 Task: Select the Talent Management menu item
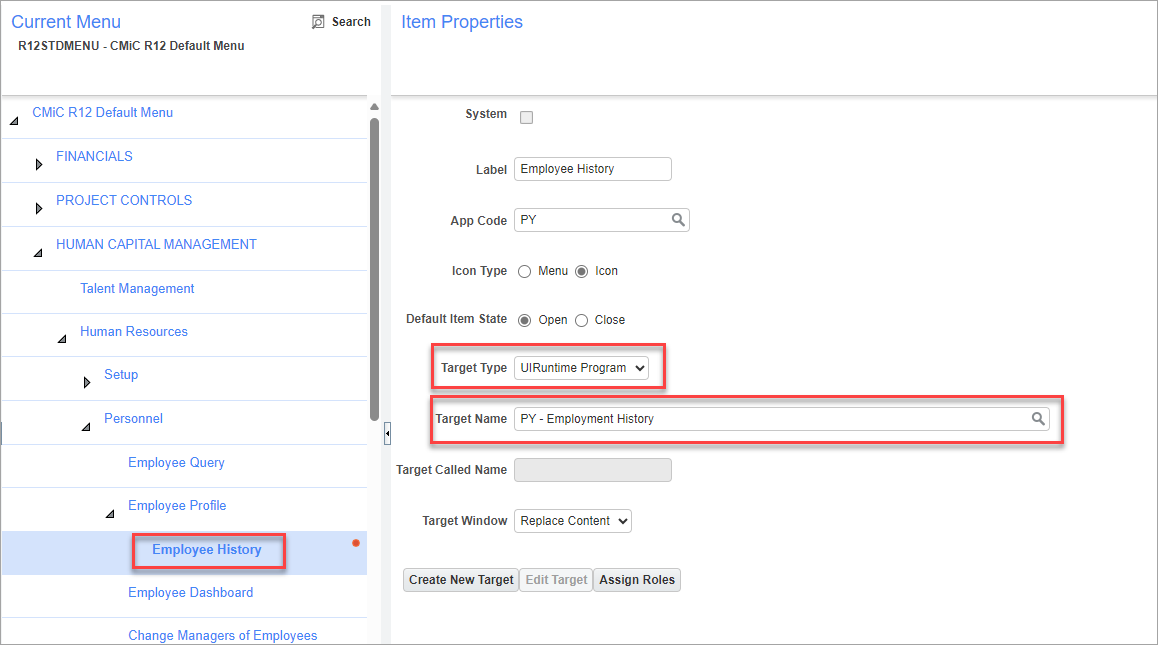click(137, 288)
